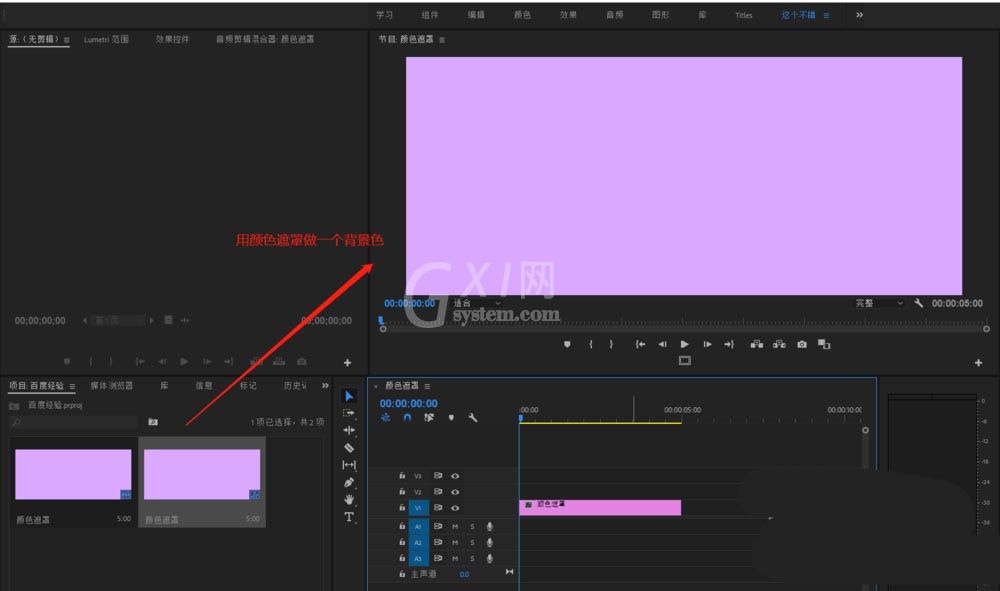Click the Extract button in program monitor
The width and height of the screenshot is (1000, 591).
coord(779,344)
